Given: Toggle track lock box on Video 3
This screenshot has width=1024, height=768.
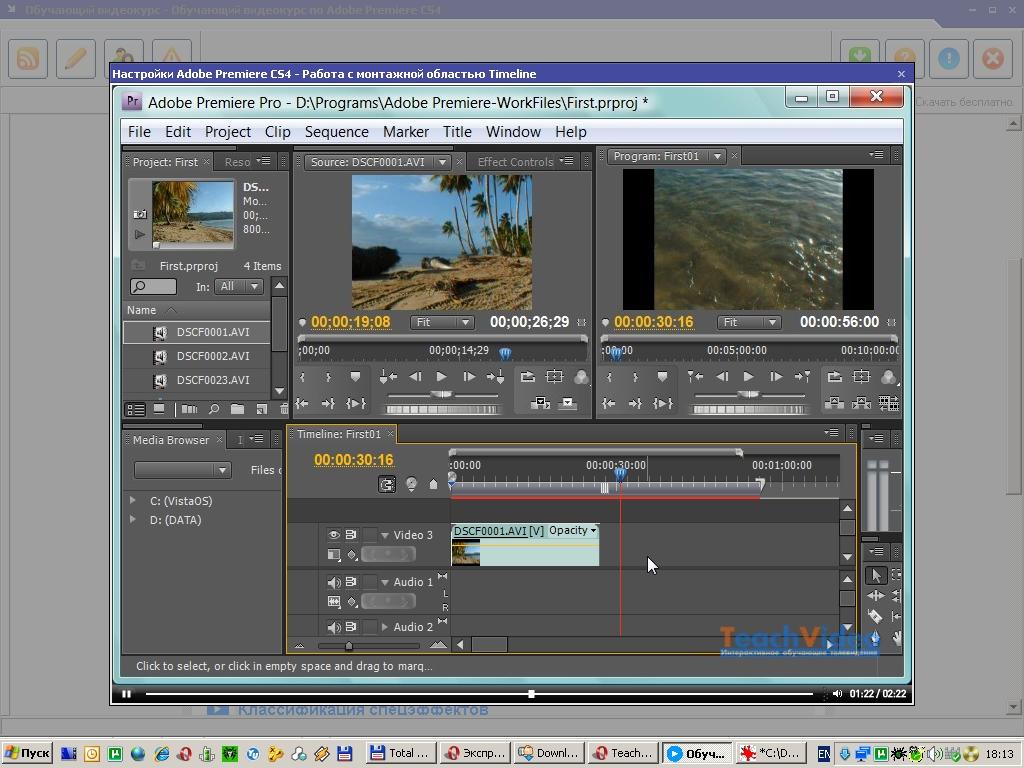Looking at the screenshot, I should click(x=370, y=535).
